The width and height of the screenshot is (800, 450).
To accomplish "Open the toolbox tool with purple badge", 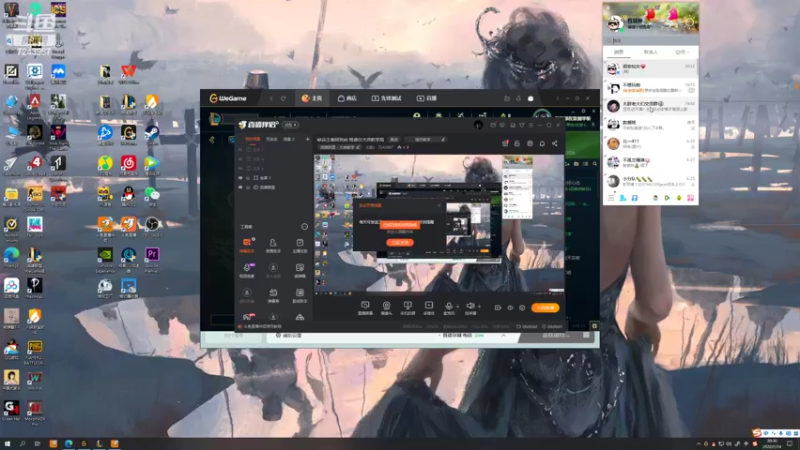I will coord(247,270).
